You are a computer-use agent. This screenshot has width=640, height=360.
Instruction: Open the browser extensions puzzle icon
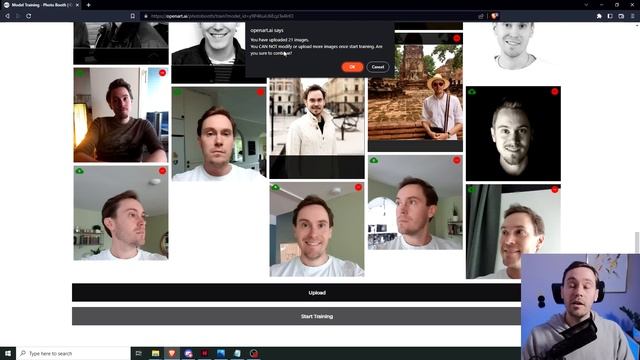[x=599, y=16]
